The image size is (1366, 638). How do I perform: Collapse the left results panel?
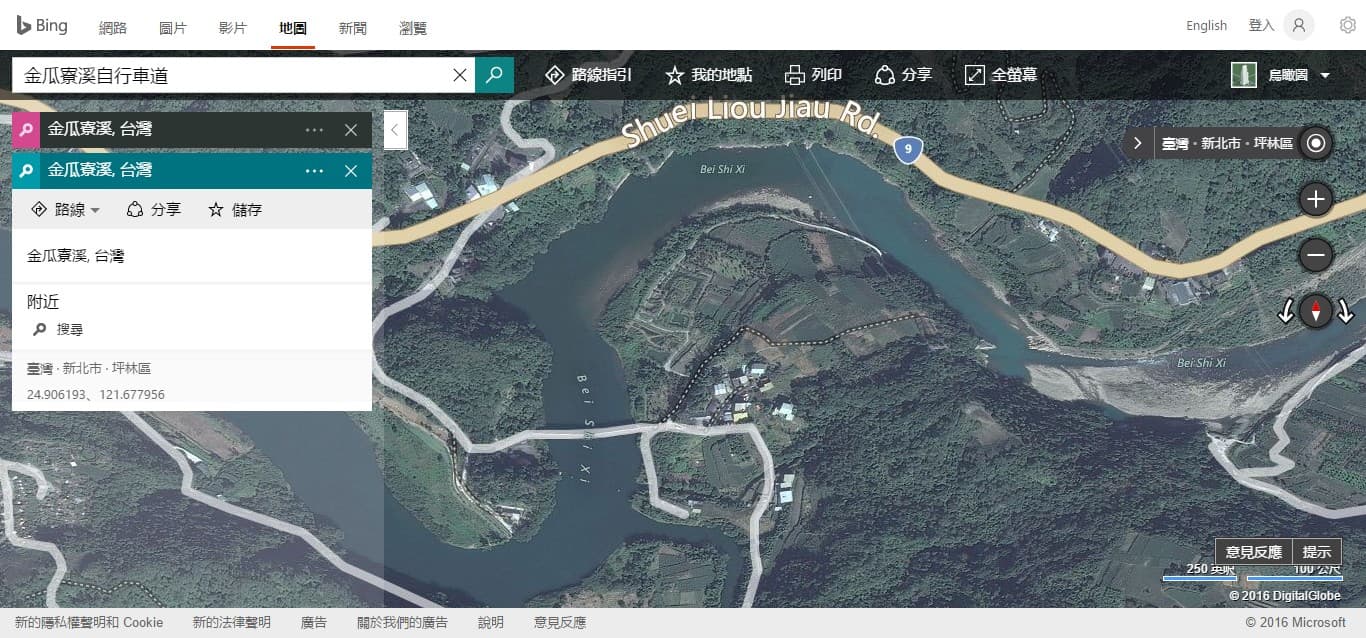(395, 130)
